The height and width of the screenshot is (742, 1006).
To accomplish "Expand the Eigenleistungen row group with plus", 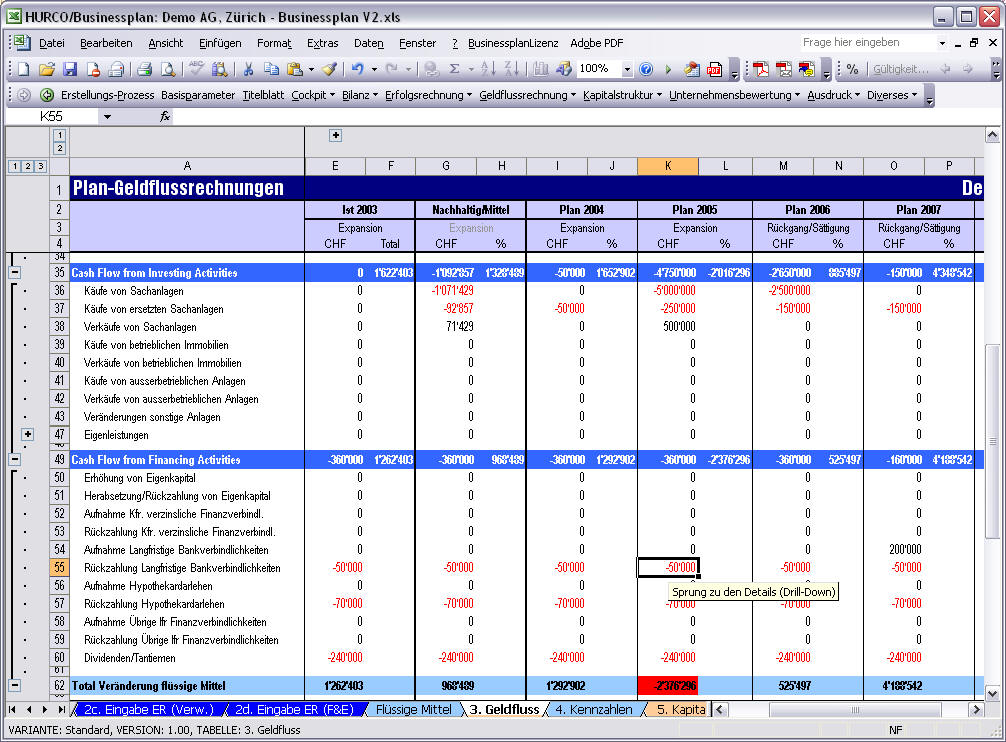I will coord(28,434).
